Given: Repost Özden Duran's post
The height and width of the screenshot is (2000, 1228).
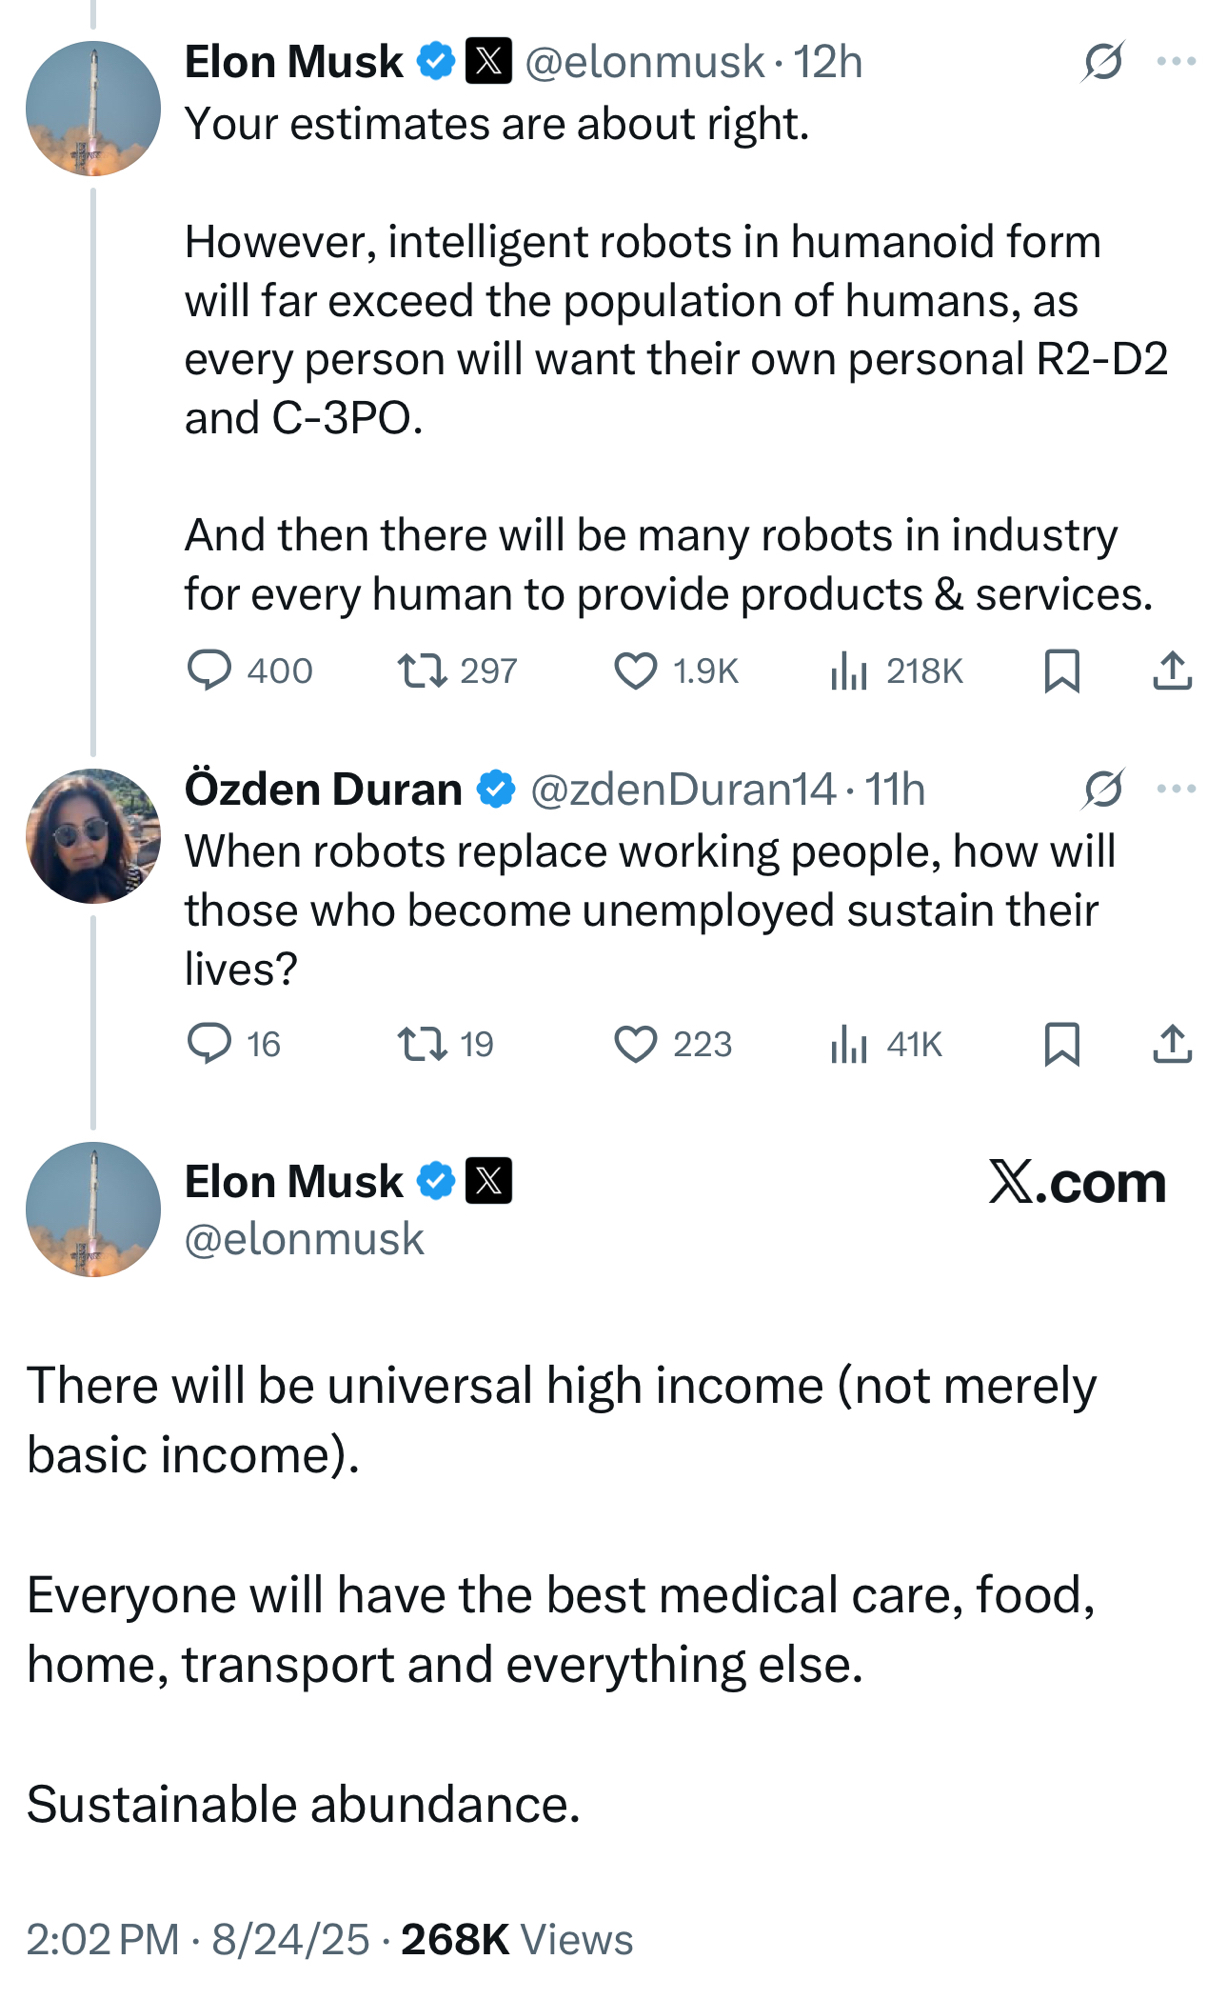Looking at the screenshot, I should click(422, 1044).
